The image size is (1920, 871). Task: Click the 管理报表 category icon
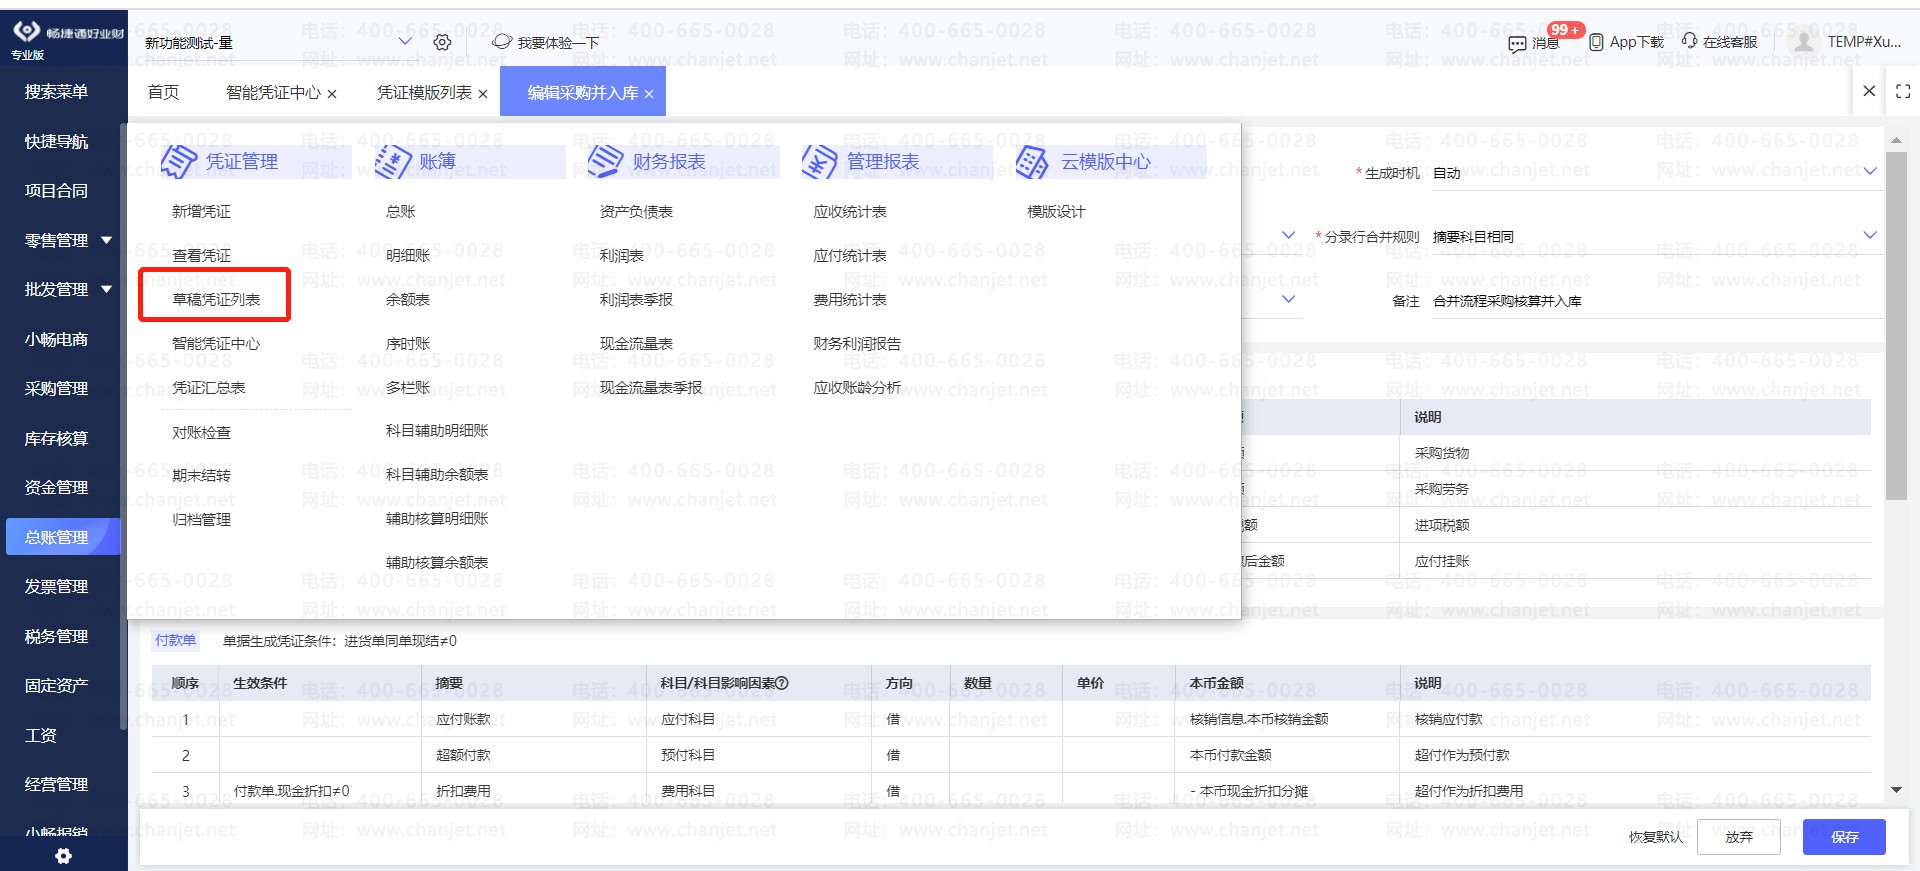[819, 161]
